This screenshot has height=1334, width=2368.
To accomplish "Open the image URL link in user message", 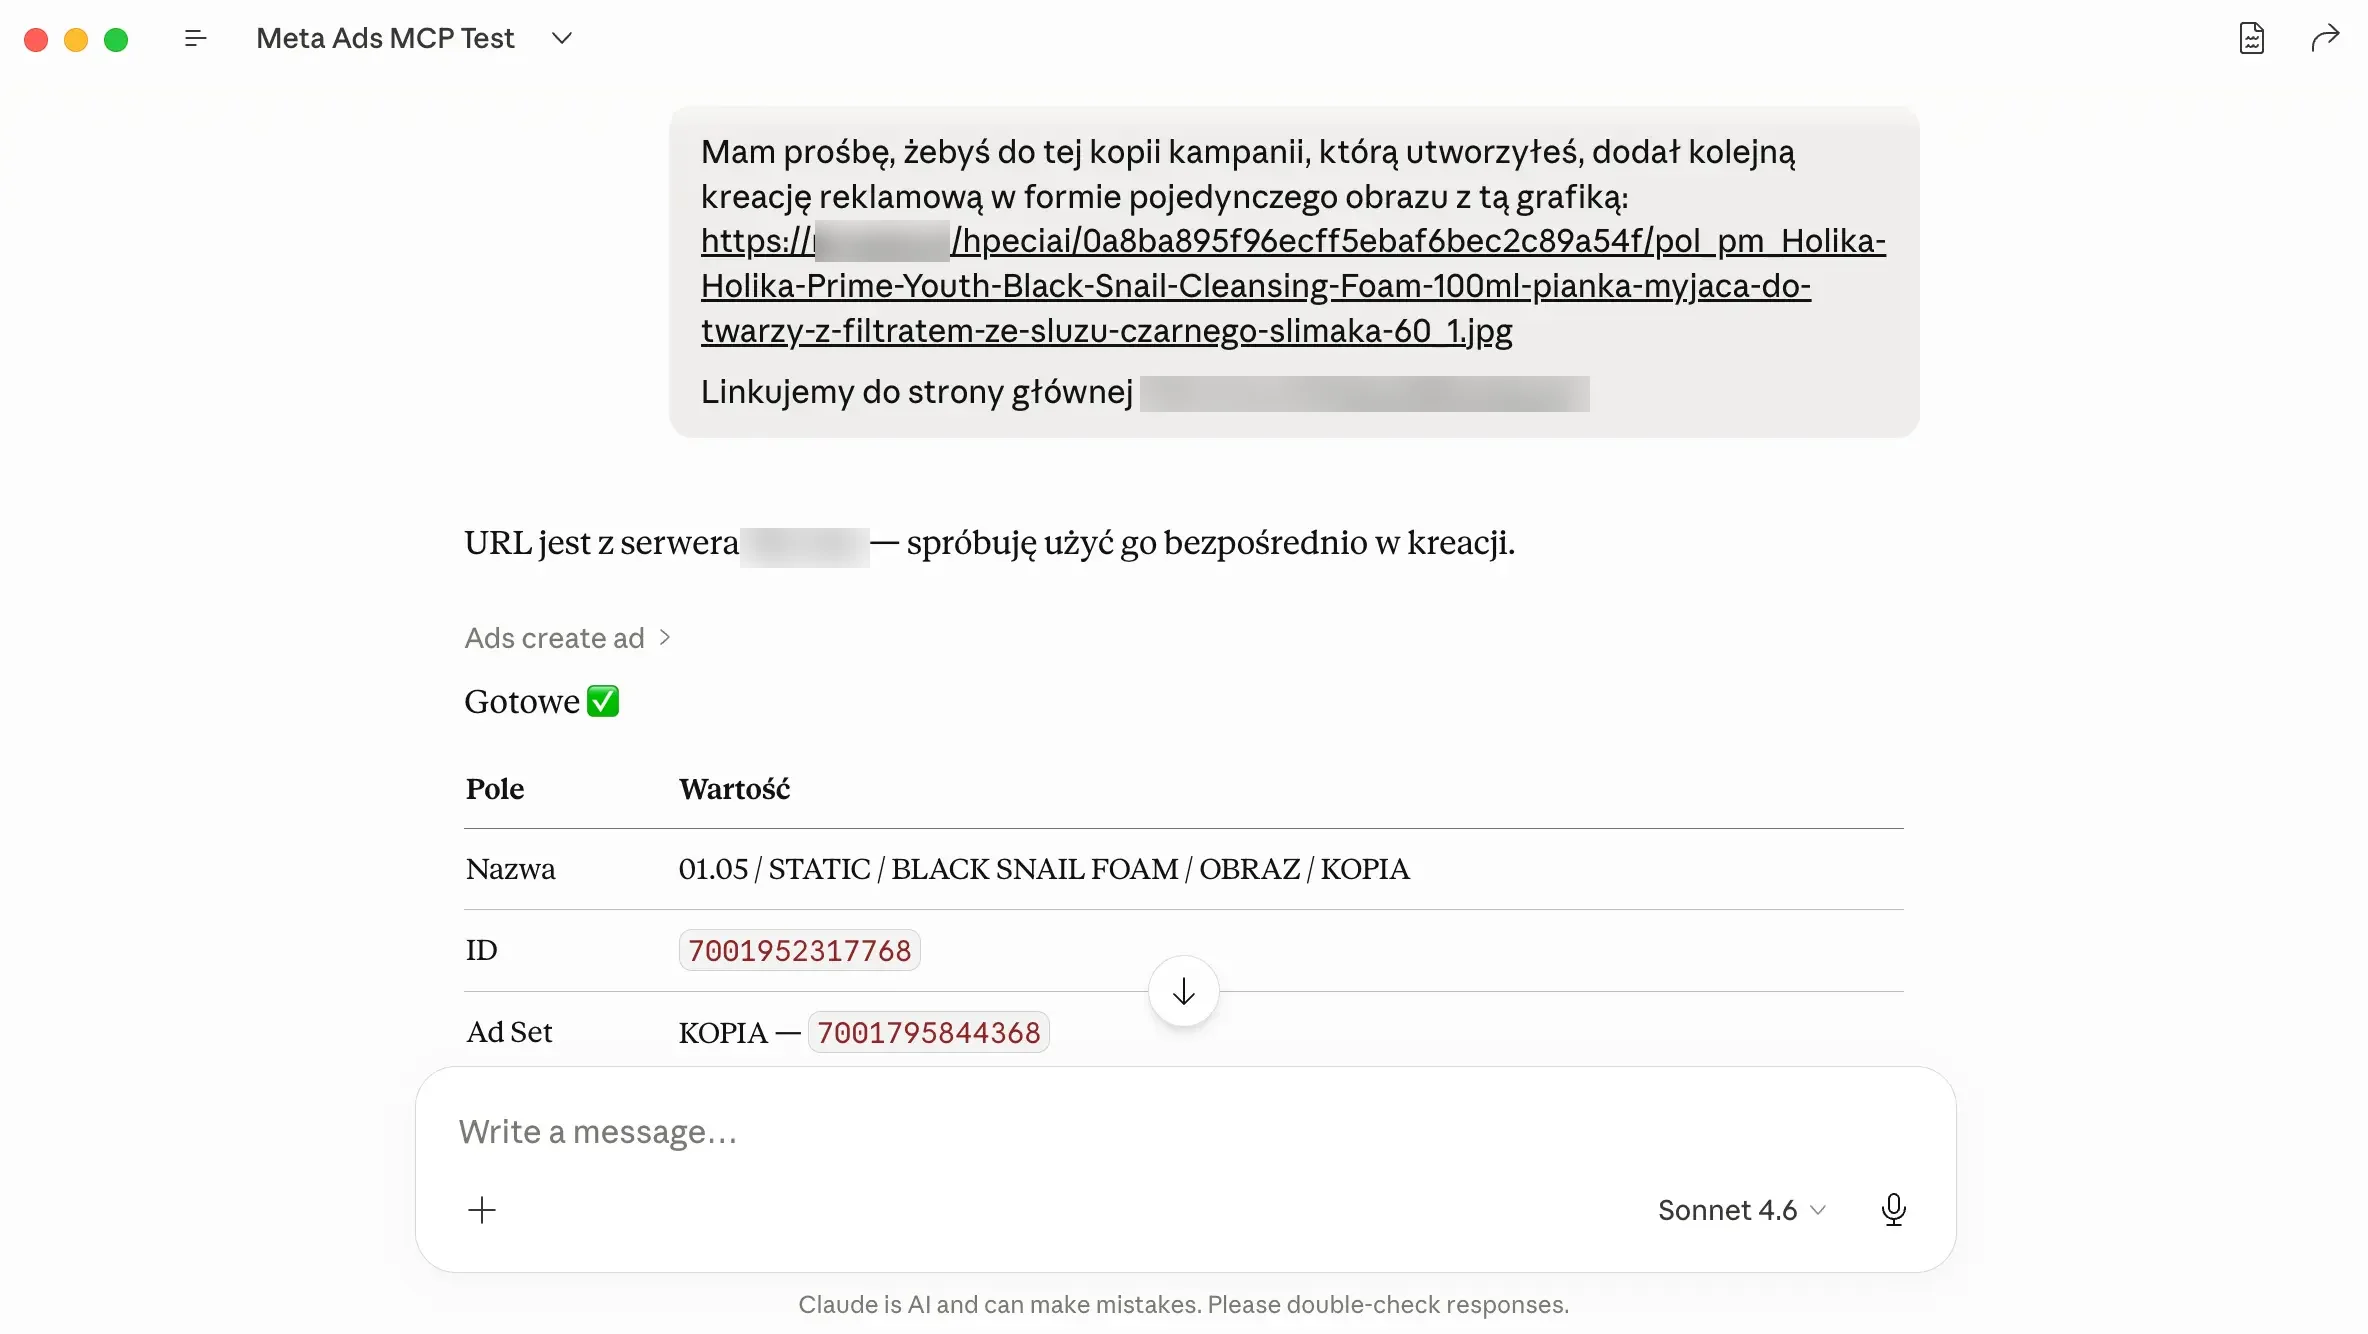I will click(x=1292, y=285).
